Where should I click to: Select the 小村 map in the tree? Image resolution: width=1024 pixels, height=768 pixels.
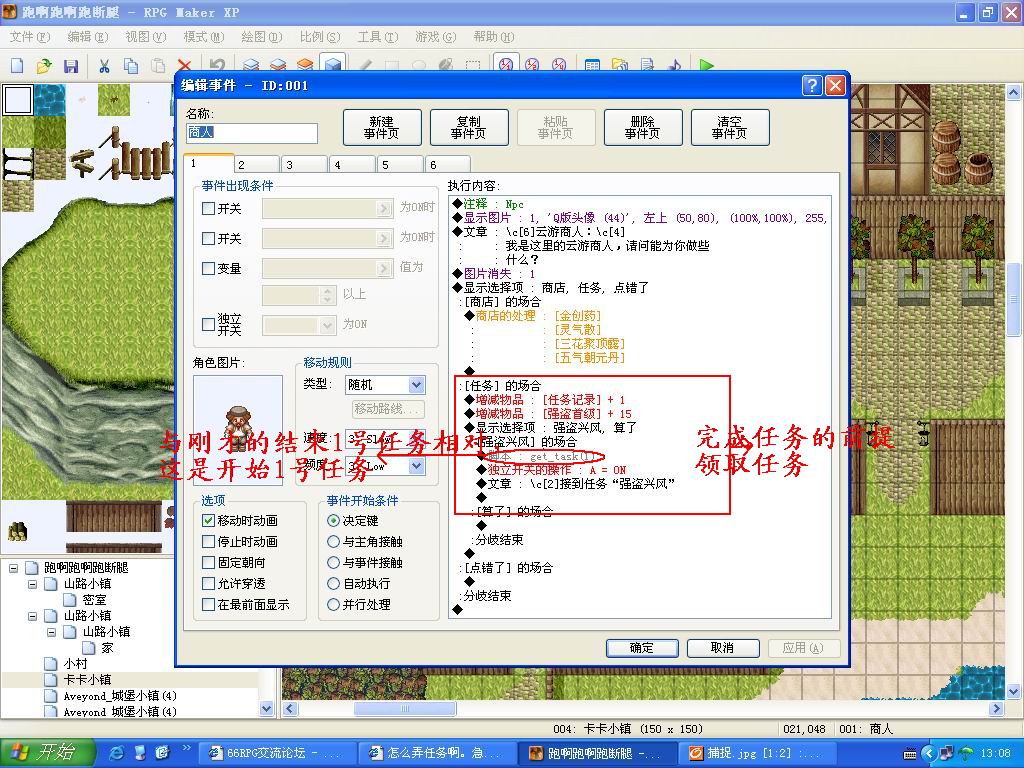click(76, 664)
